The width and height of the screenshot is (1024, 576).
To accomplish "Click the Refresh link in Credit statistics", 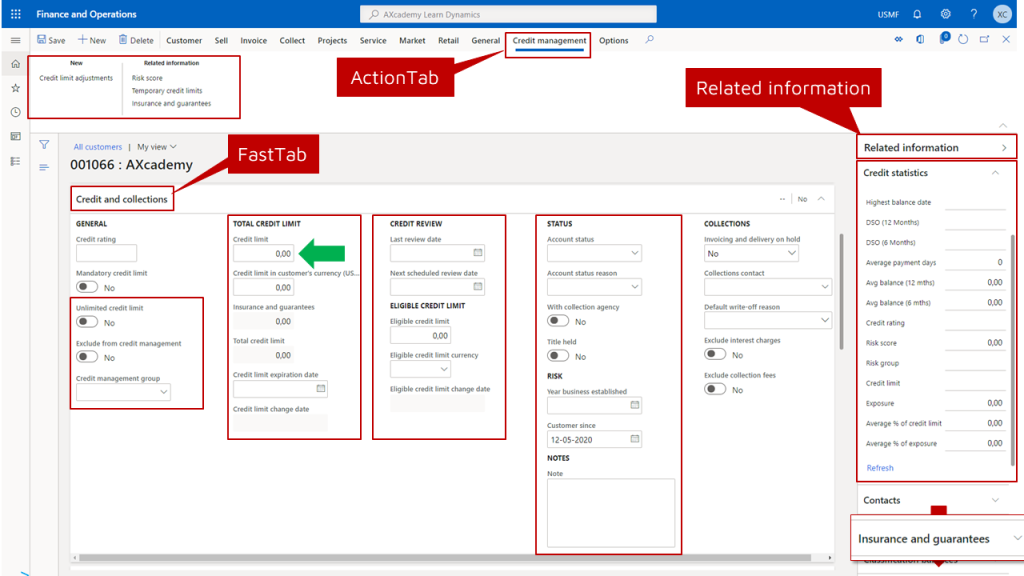I will 880,468.
